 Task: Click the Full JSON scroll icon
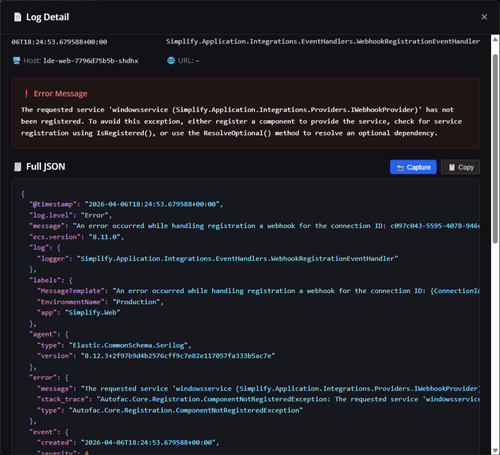17,167
